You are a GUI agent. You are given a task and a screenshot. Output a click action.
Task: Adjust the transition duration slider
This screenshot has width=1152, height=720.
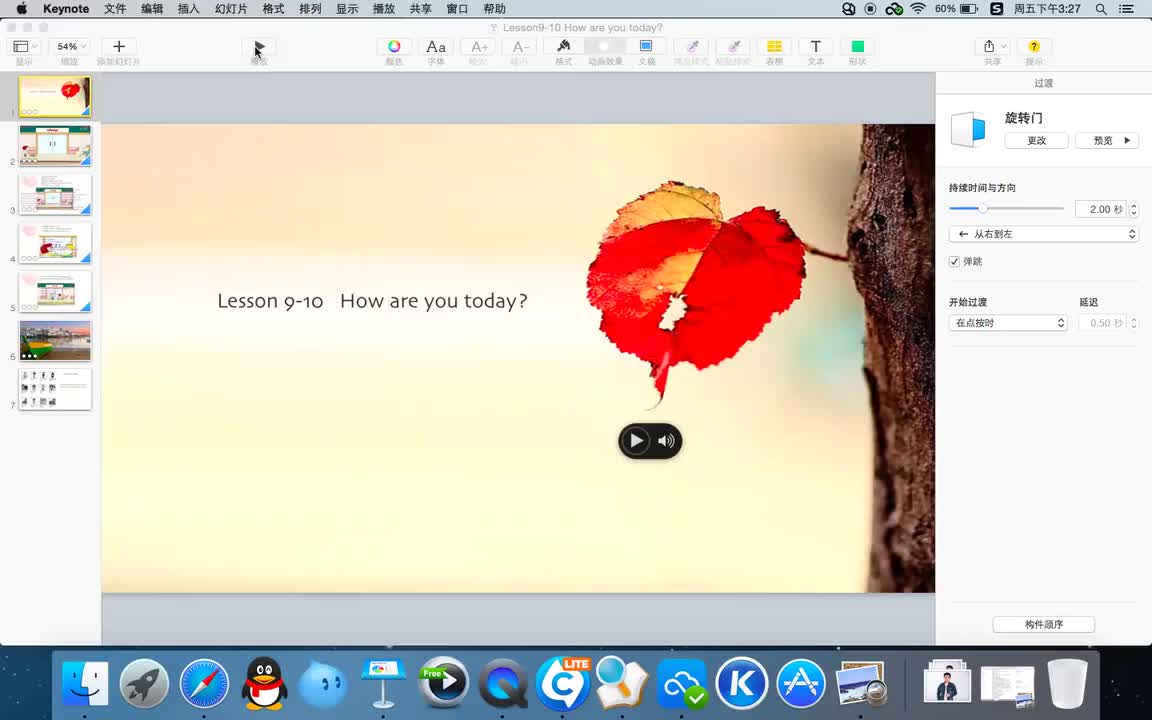click(982, 209)
